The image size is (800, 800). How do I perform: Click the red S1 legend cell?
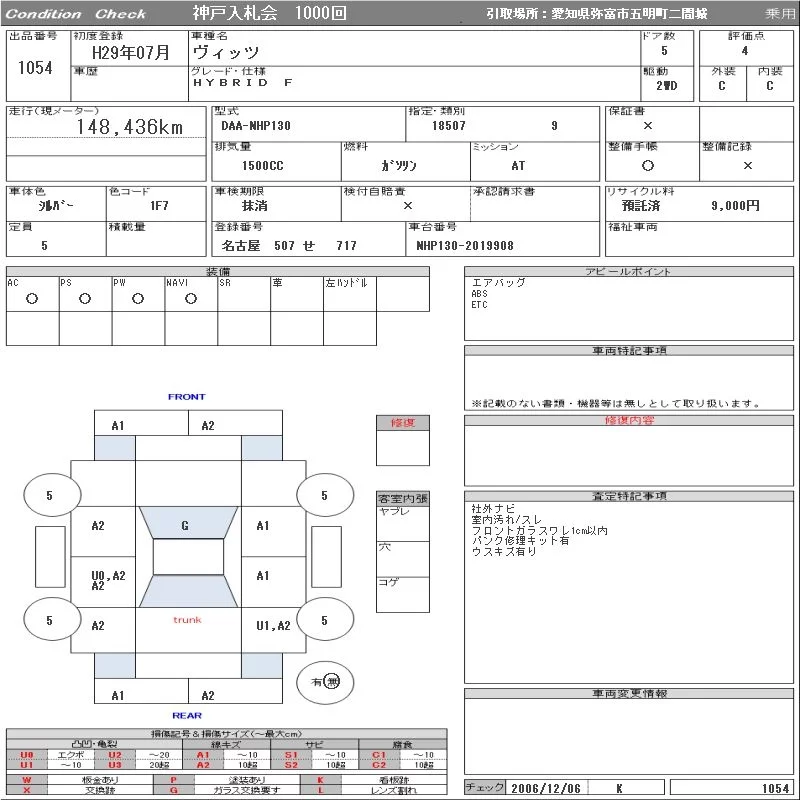click(x=291, y=755)
